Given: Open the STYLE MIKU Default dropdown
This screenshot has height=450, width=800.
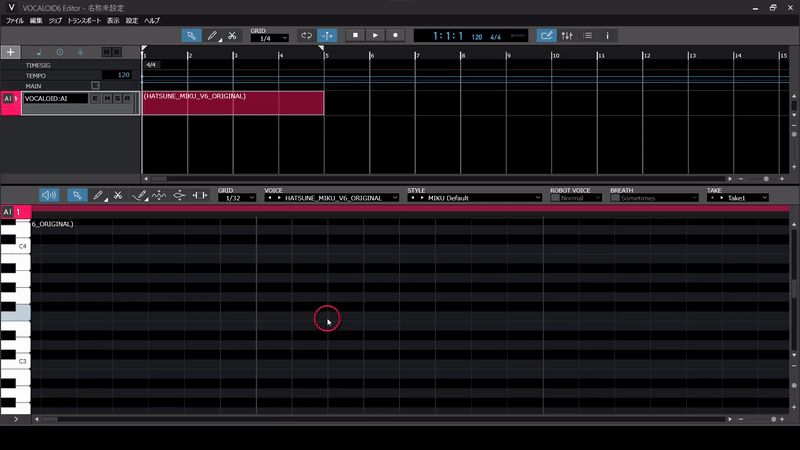Looking at the screenshot, I should pos(482,198).
